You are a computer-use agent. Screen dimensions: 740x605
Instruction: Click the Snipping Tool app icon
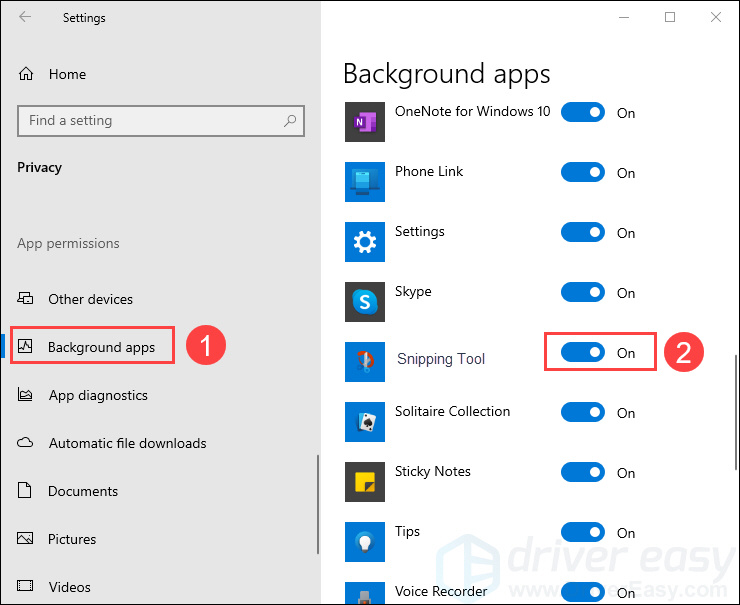364,361
